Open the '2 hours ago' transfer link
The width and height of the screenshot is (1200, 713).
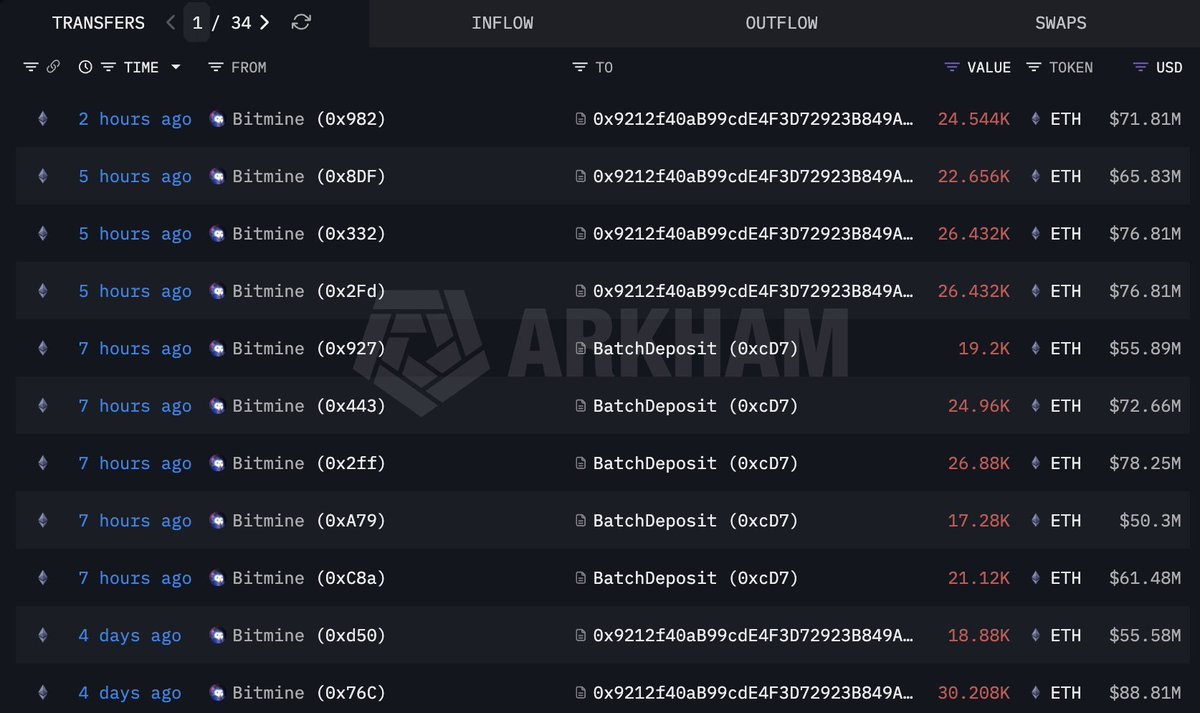[x=135, y=118]
